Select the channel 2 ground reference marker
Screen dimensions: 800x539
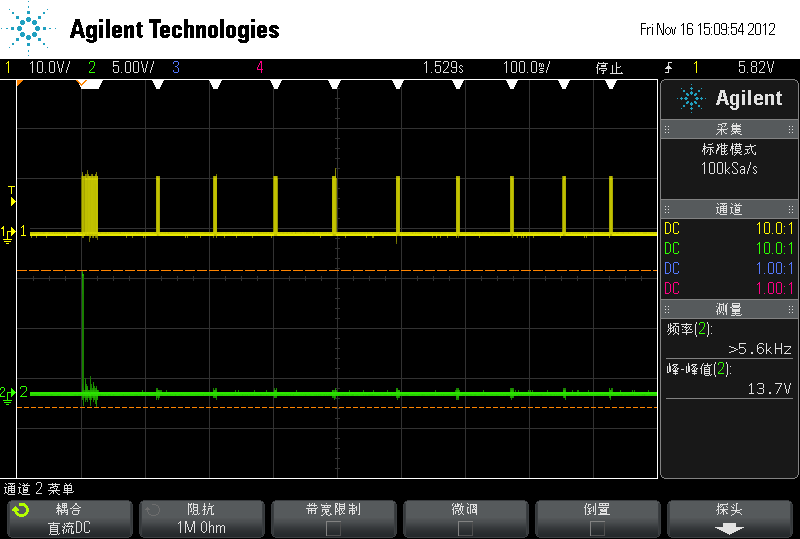pos(9,394)
